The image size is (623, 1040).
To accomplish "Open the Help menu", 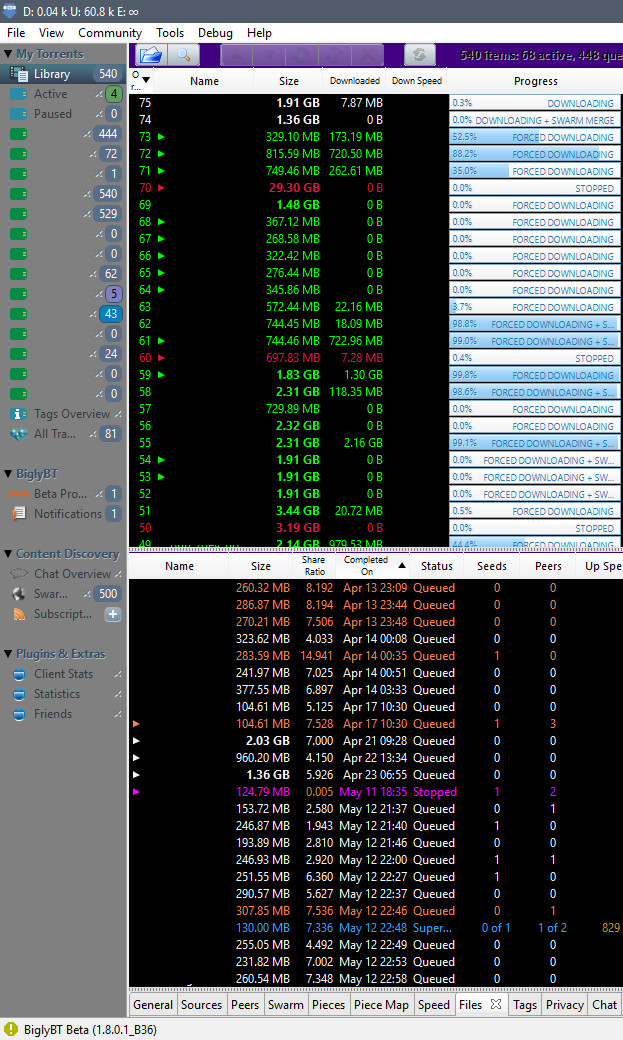I will coord(259,32).
